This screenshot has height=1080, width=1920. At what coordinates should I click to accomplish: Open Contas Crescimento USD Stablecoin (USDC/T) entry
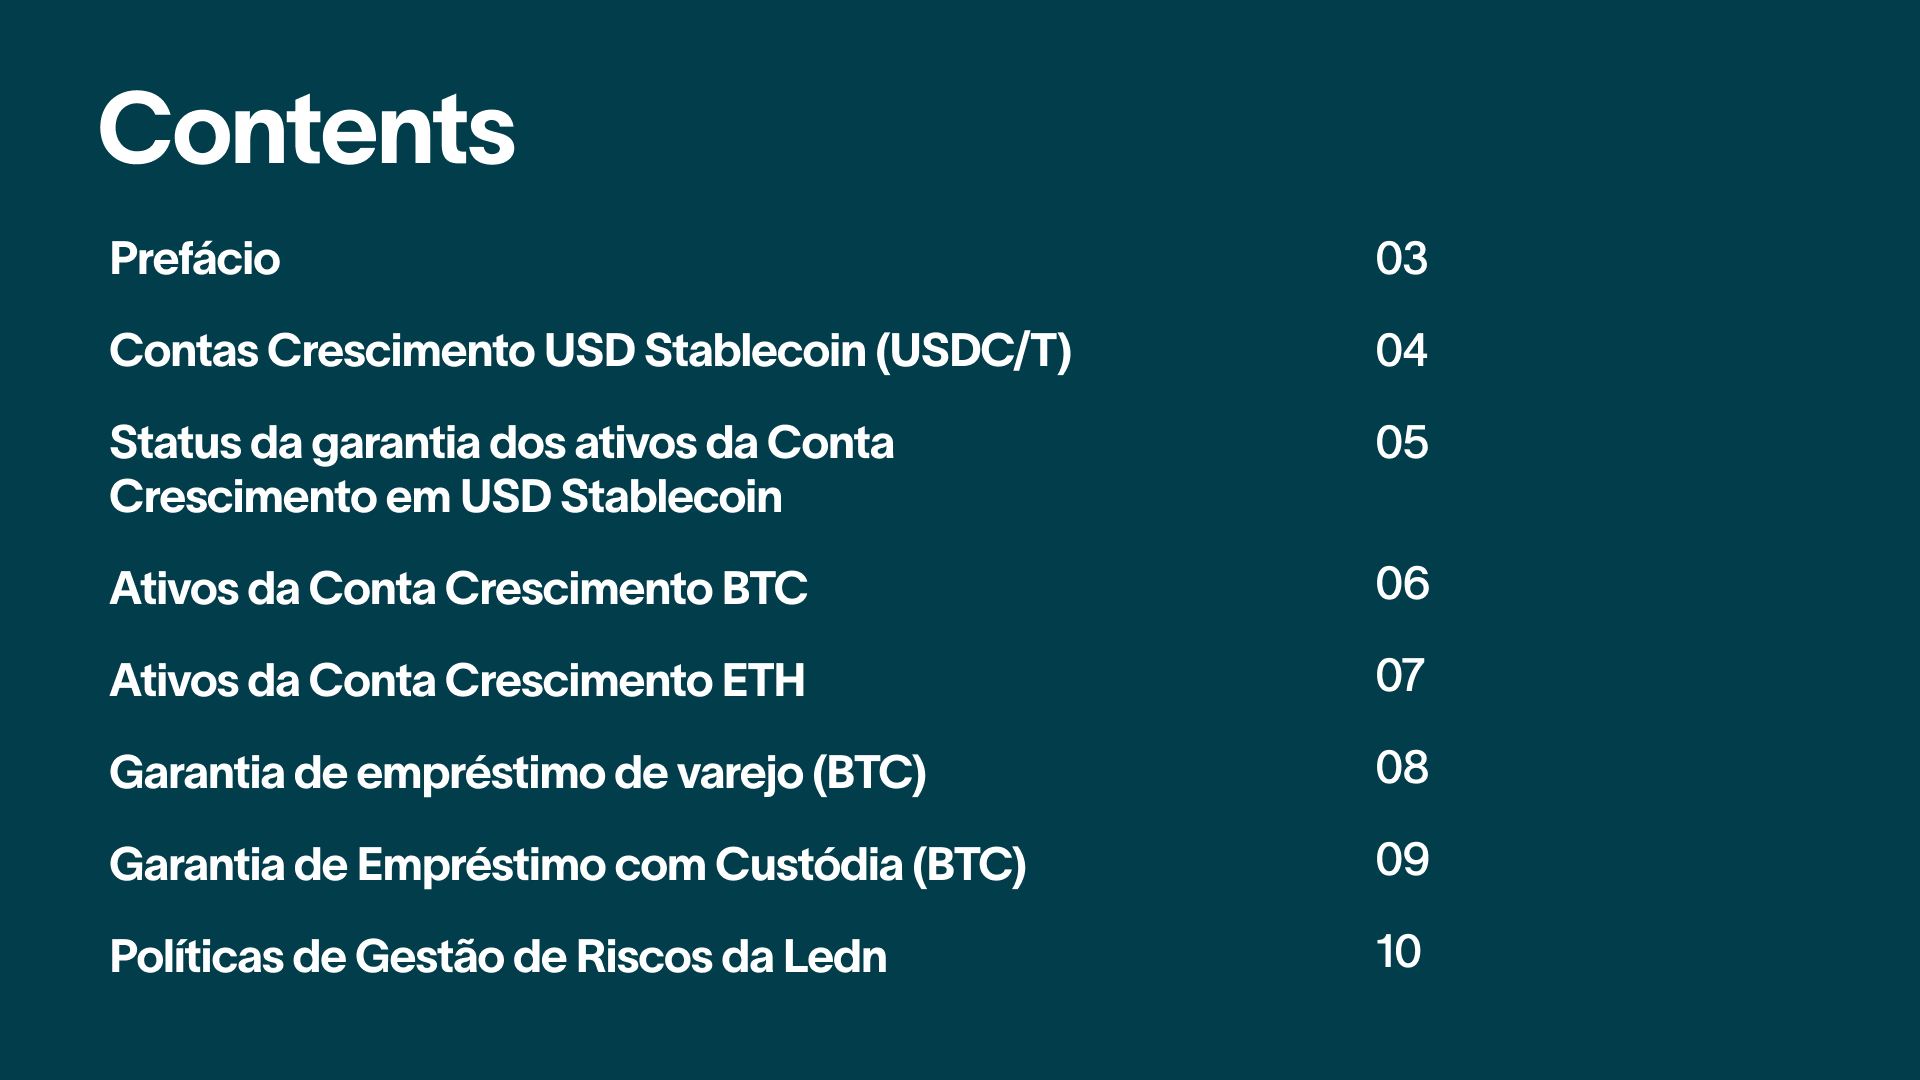(590, 352)
